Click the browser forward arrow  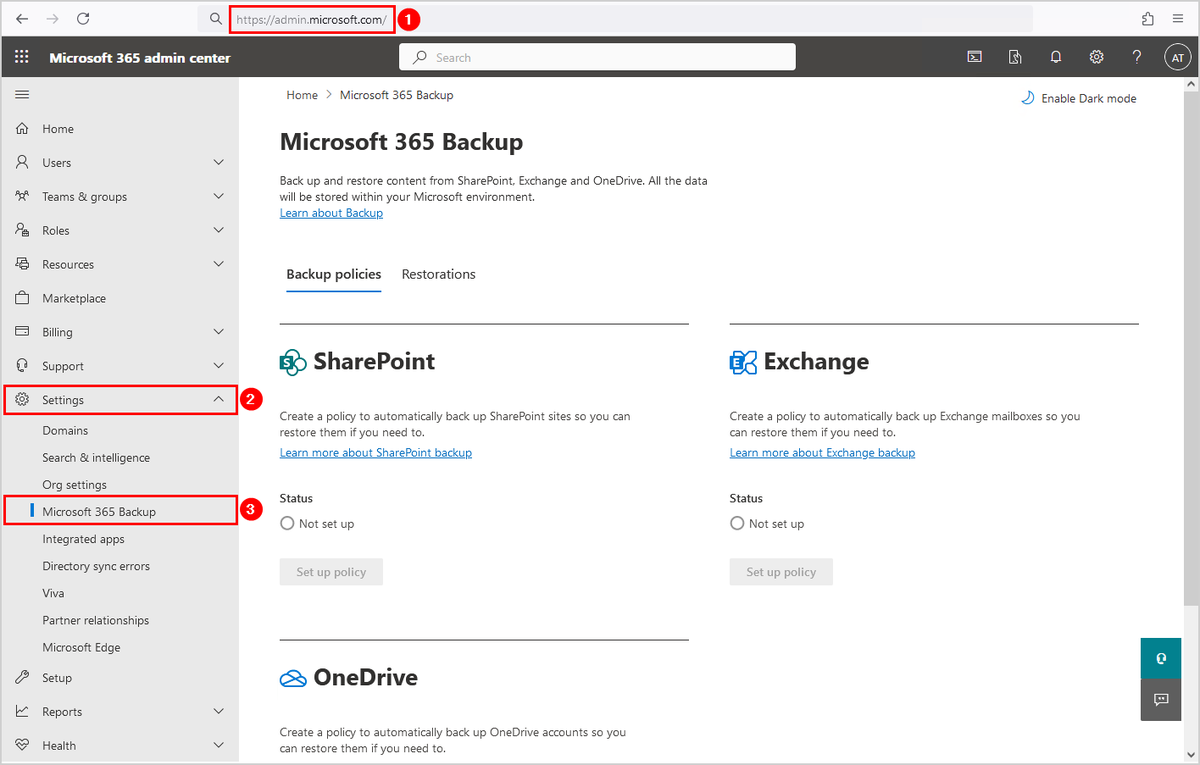coord(52,18)
